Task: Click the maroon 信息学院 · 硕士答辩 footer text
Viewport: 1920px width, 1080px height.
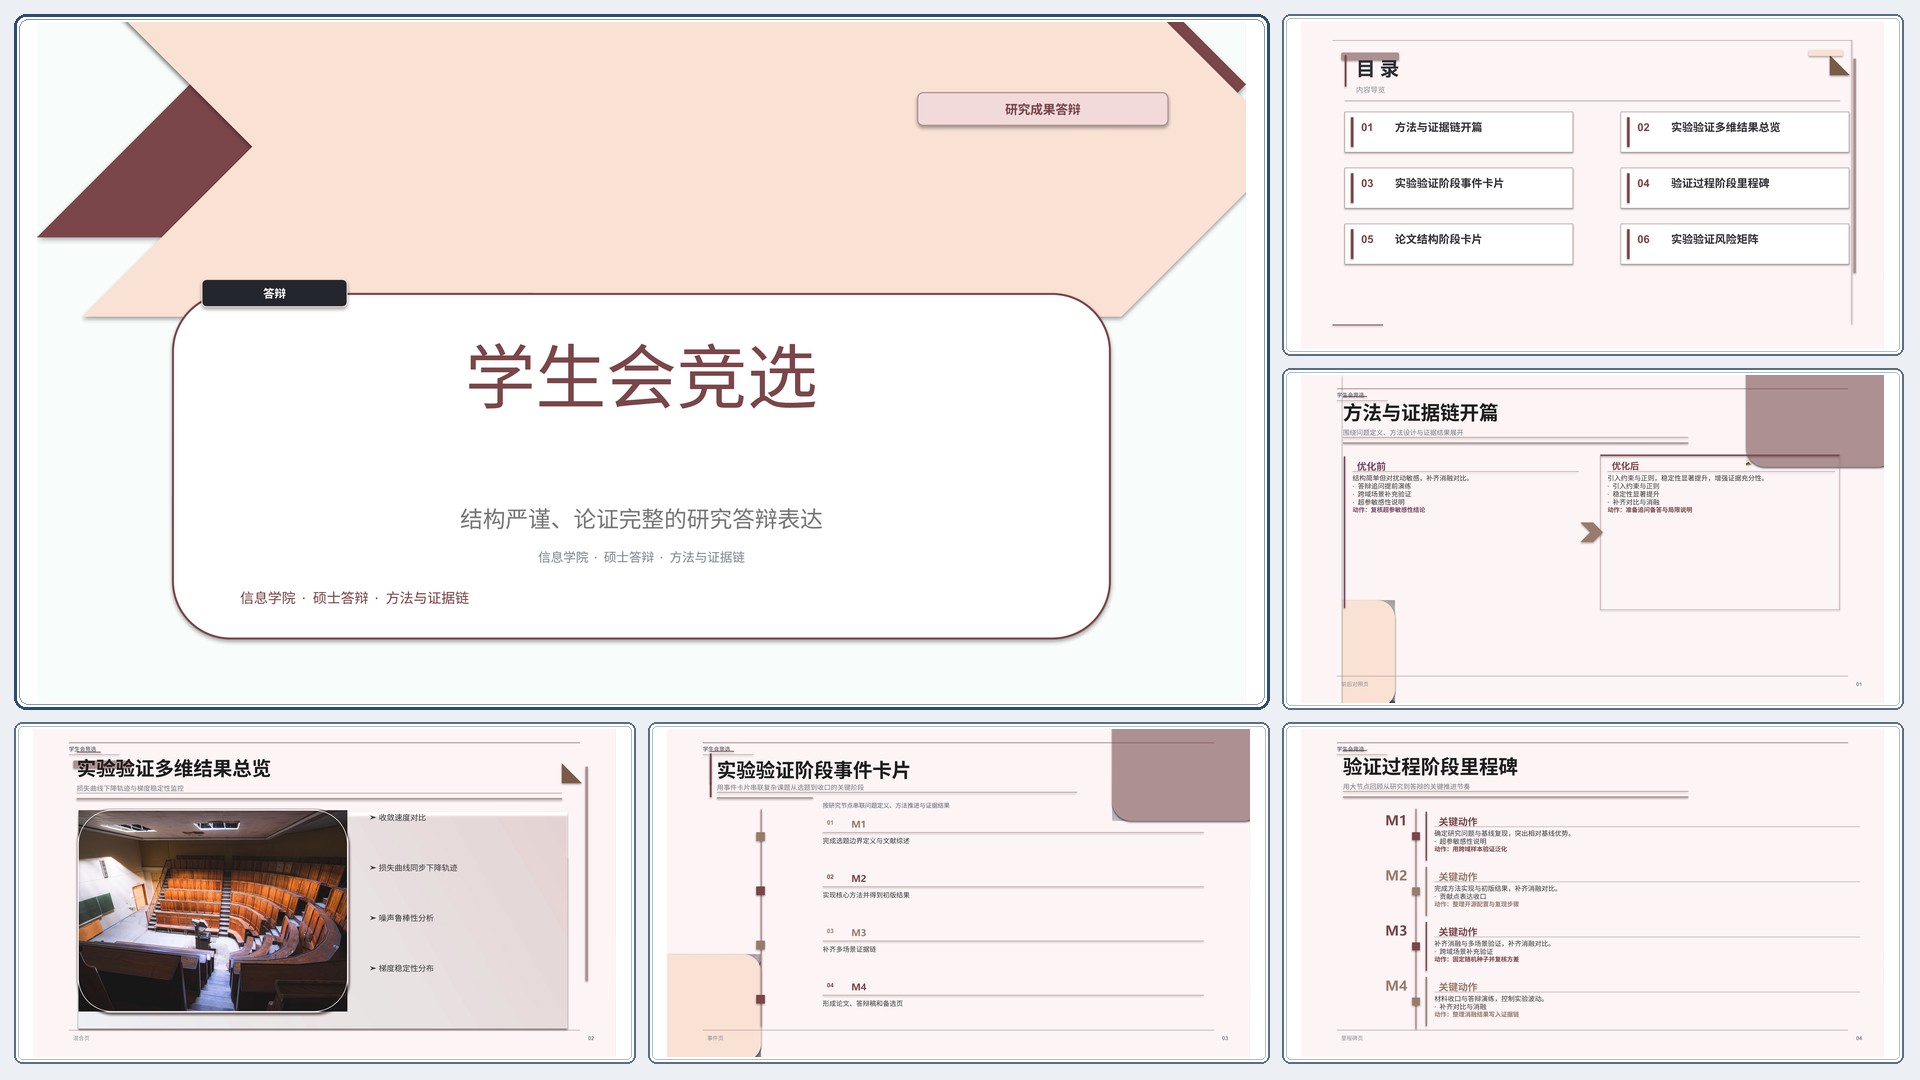Action: coord(354,598)
